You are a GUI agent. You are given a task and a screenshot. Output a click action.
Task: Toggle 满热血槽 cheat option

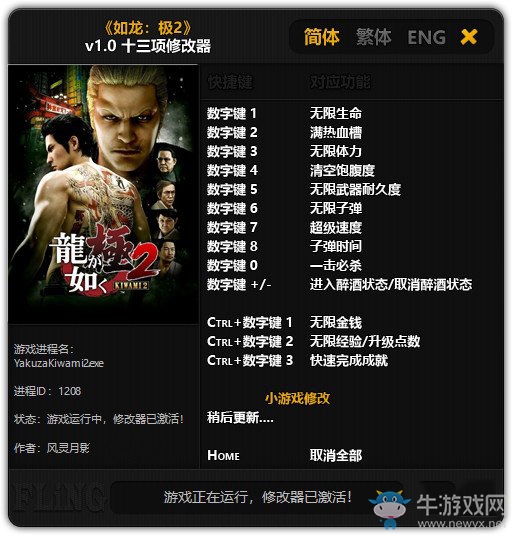click(336, 132)
